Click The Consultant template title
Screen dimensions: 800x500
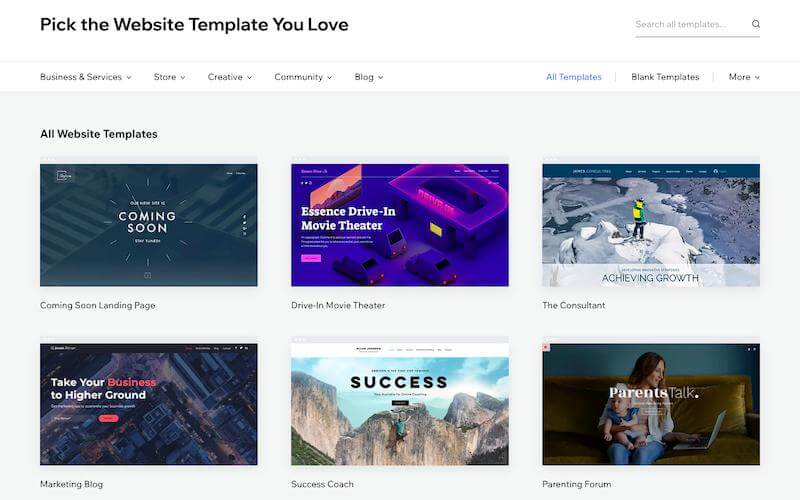pyautogui.click(x=573, y=305)
